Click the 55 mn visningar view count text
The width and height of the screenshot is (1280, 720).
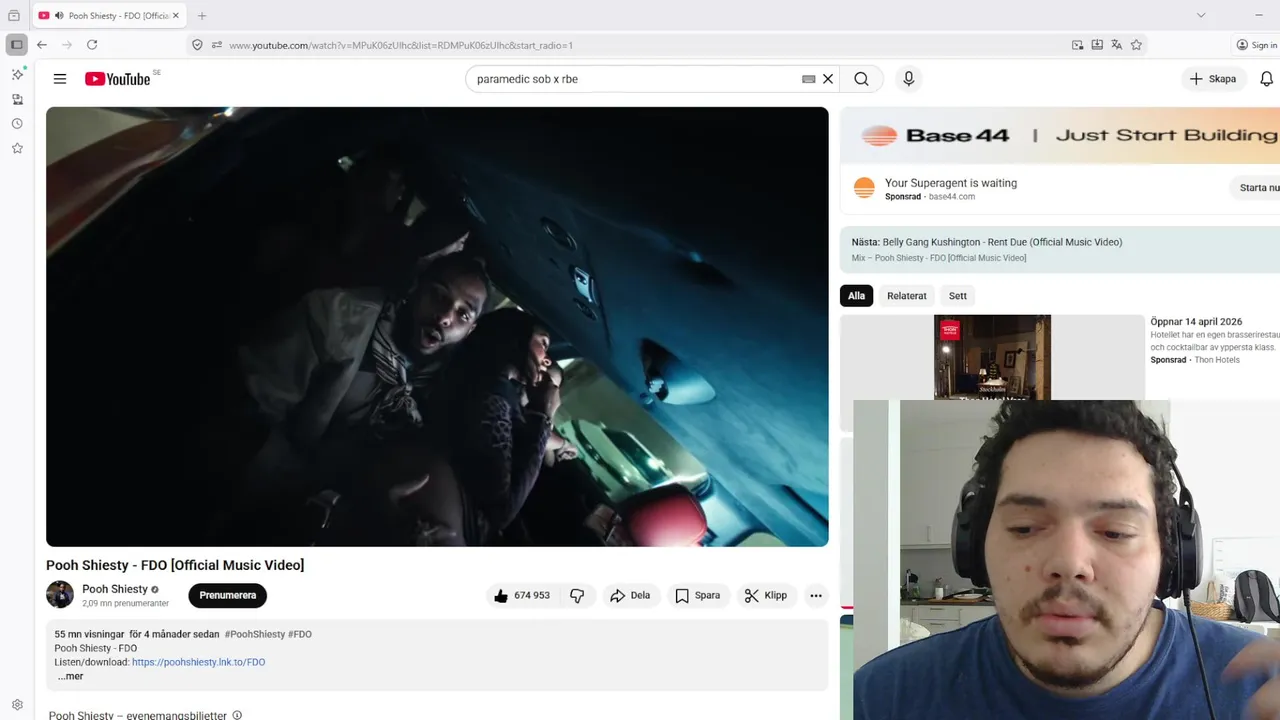pos(89,634)
